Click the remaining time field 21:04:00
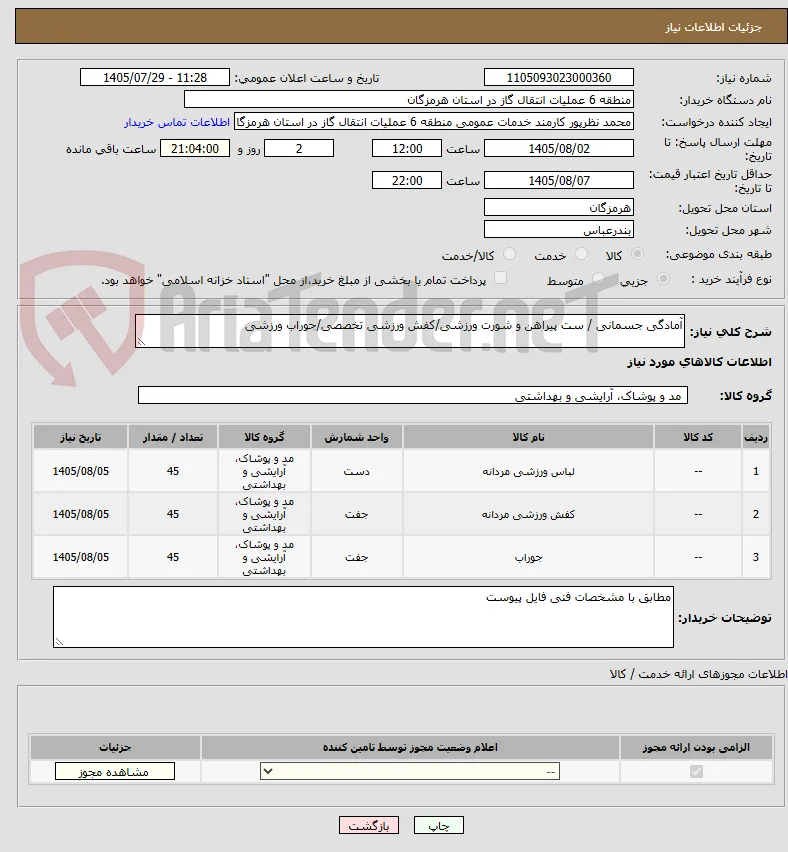788x852 pixels. pos(195,148)
